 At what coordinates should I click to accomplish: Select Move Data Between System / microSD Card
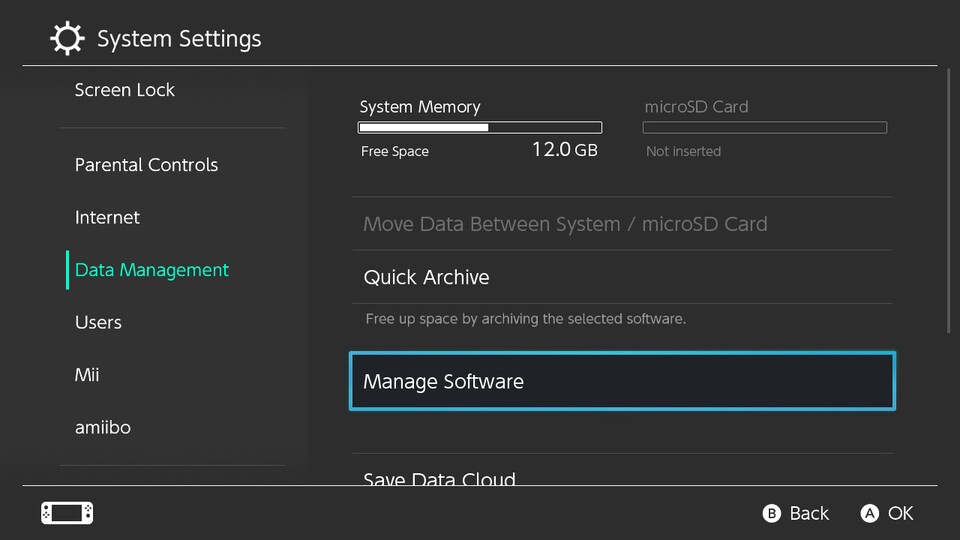(x=565, y=224)
